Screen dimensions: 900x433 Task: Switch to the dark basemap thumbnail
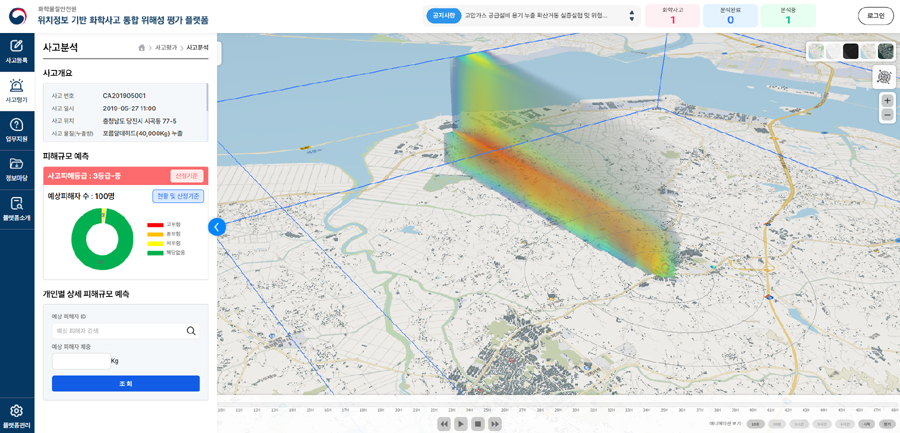(x=850, y=51)
